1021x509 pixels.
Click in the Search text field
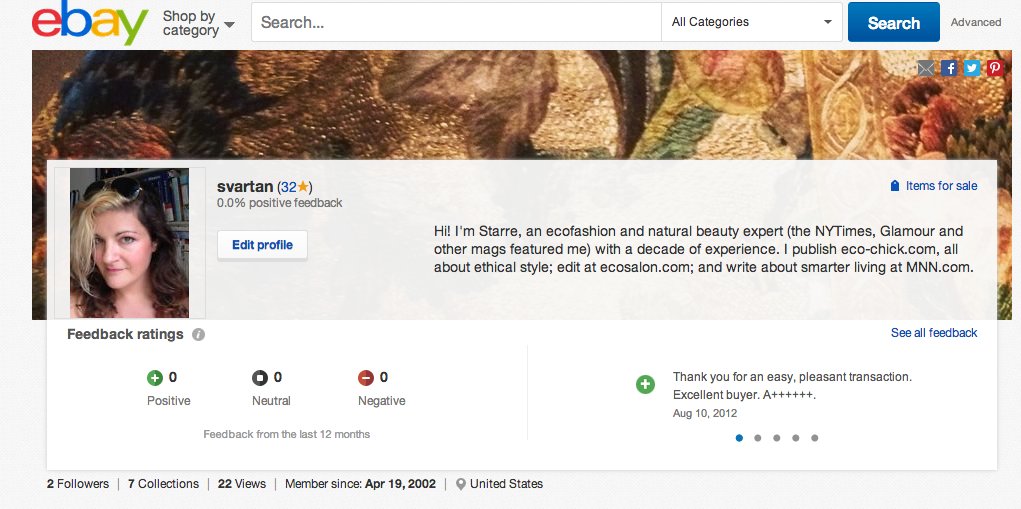[x=456, y=22]
